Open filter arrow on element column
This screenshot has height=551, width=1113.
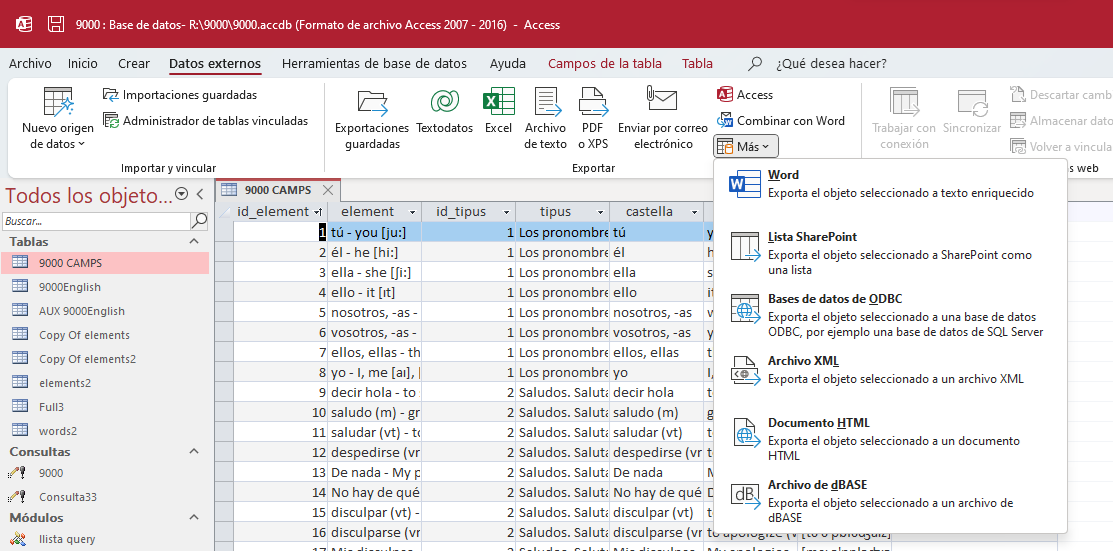[413, 212]
